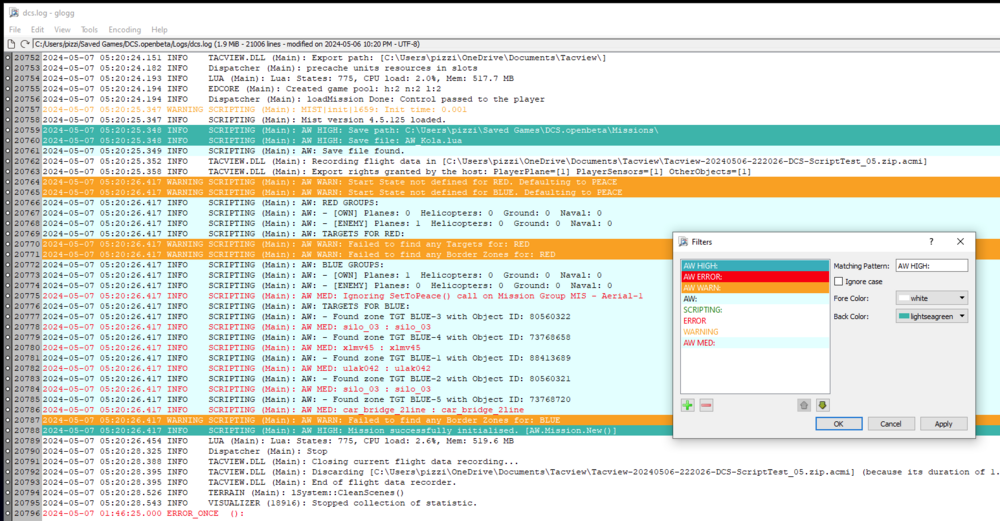Click the reload file icon in the toolbar
Image resolution: width=1000 pixels, height=521 pixels.
(x=25, y=44)
